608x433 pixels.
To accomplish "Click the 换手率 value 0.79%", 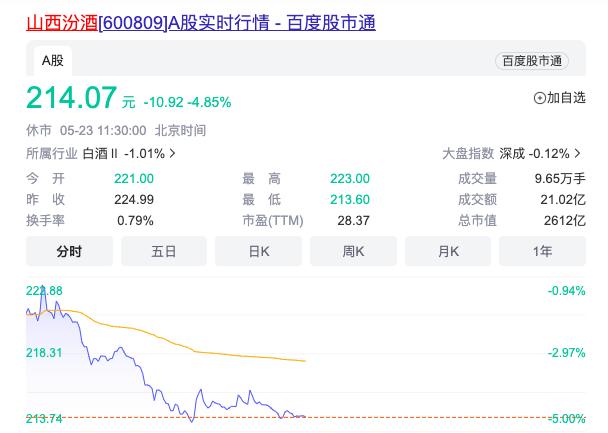I will 135,221.
